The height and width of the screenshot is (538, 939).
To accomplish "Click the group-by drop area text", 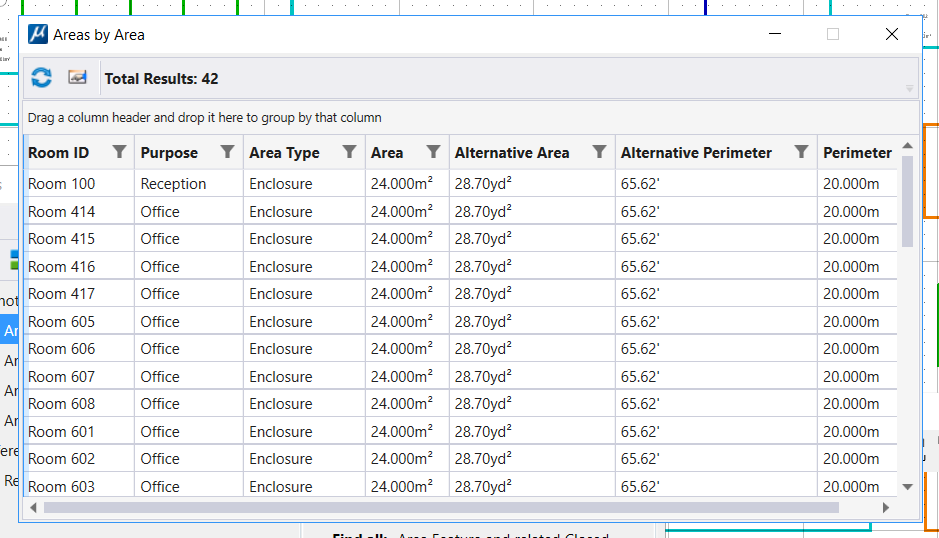I will point(205,117).
